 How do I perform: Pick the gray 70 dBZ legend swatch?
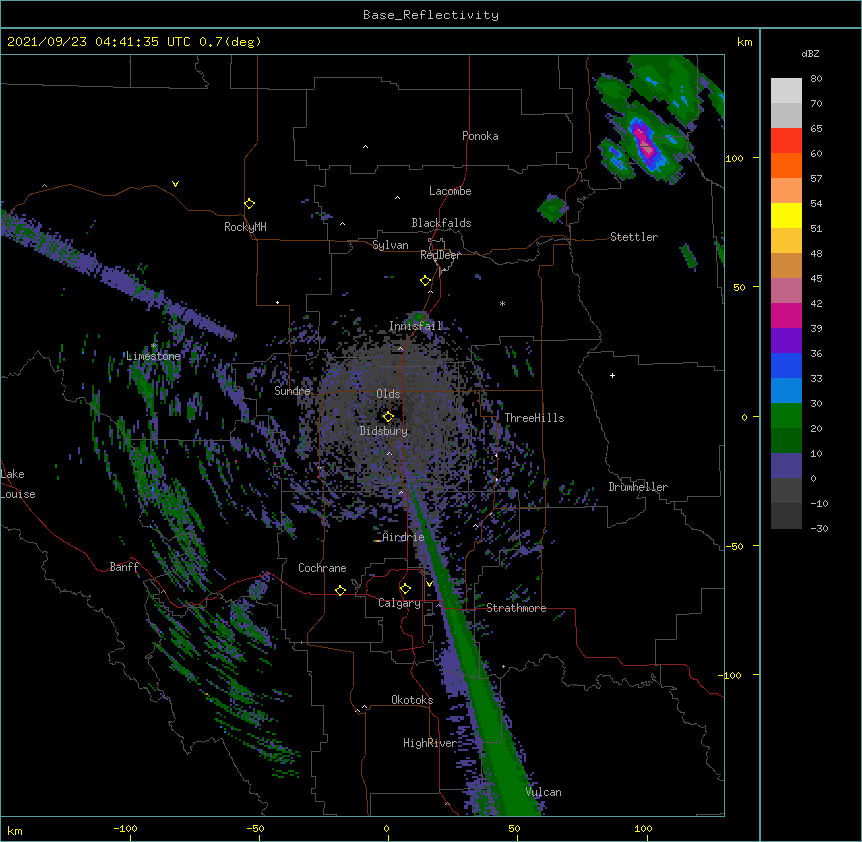click(786, 115)
